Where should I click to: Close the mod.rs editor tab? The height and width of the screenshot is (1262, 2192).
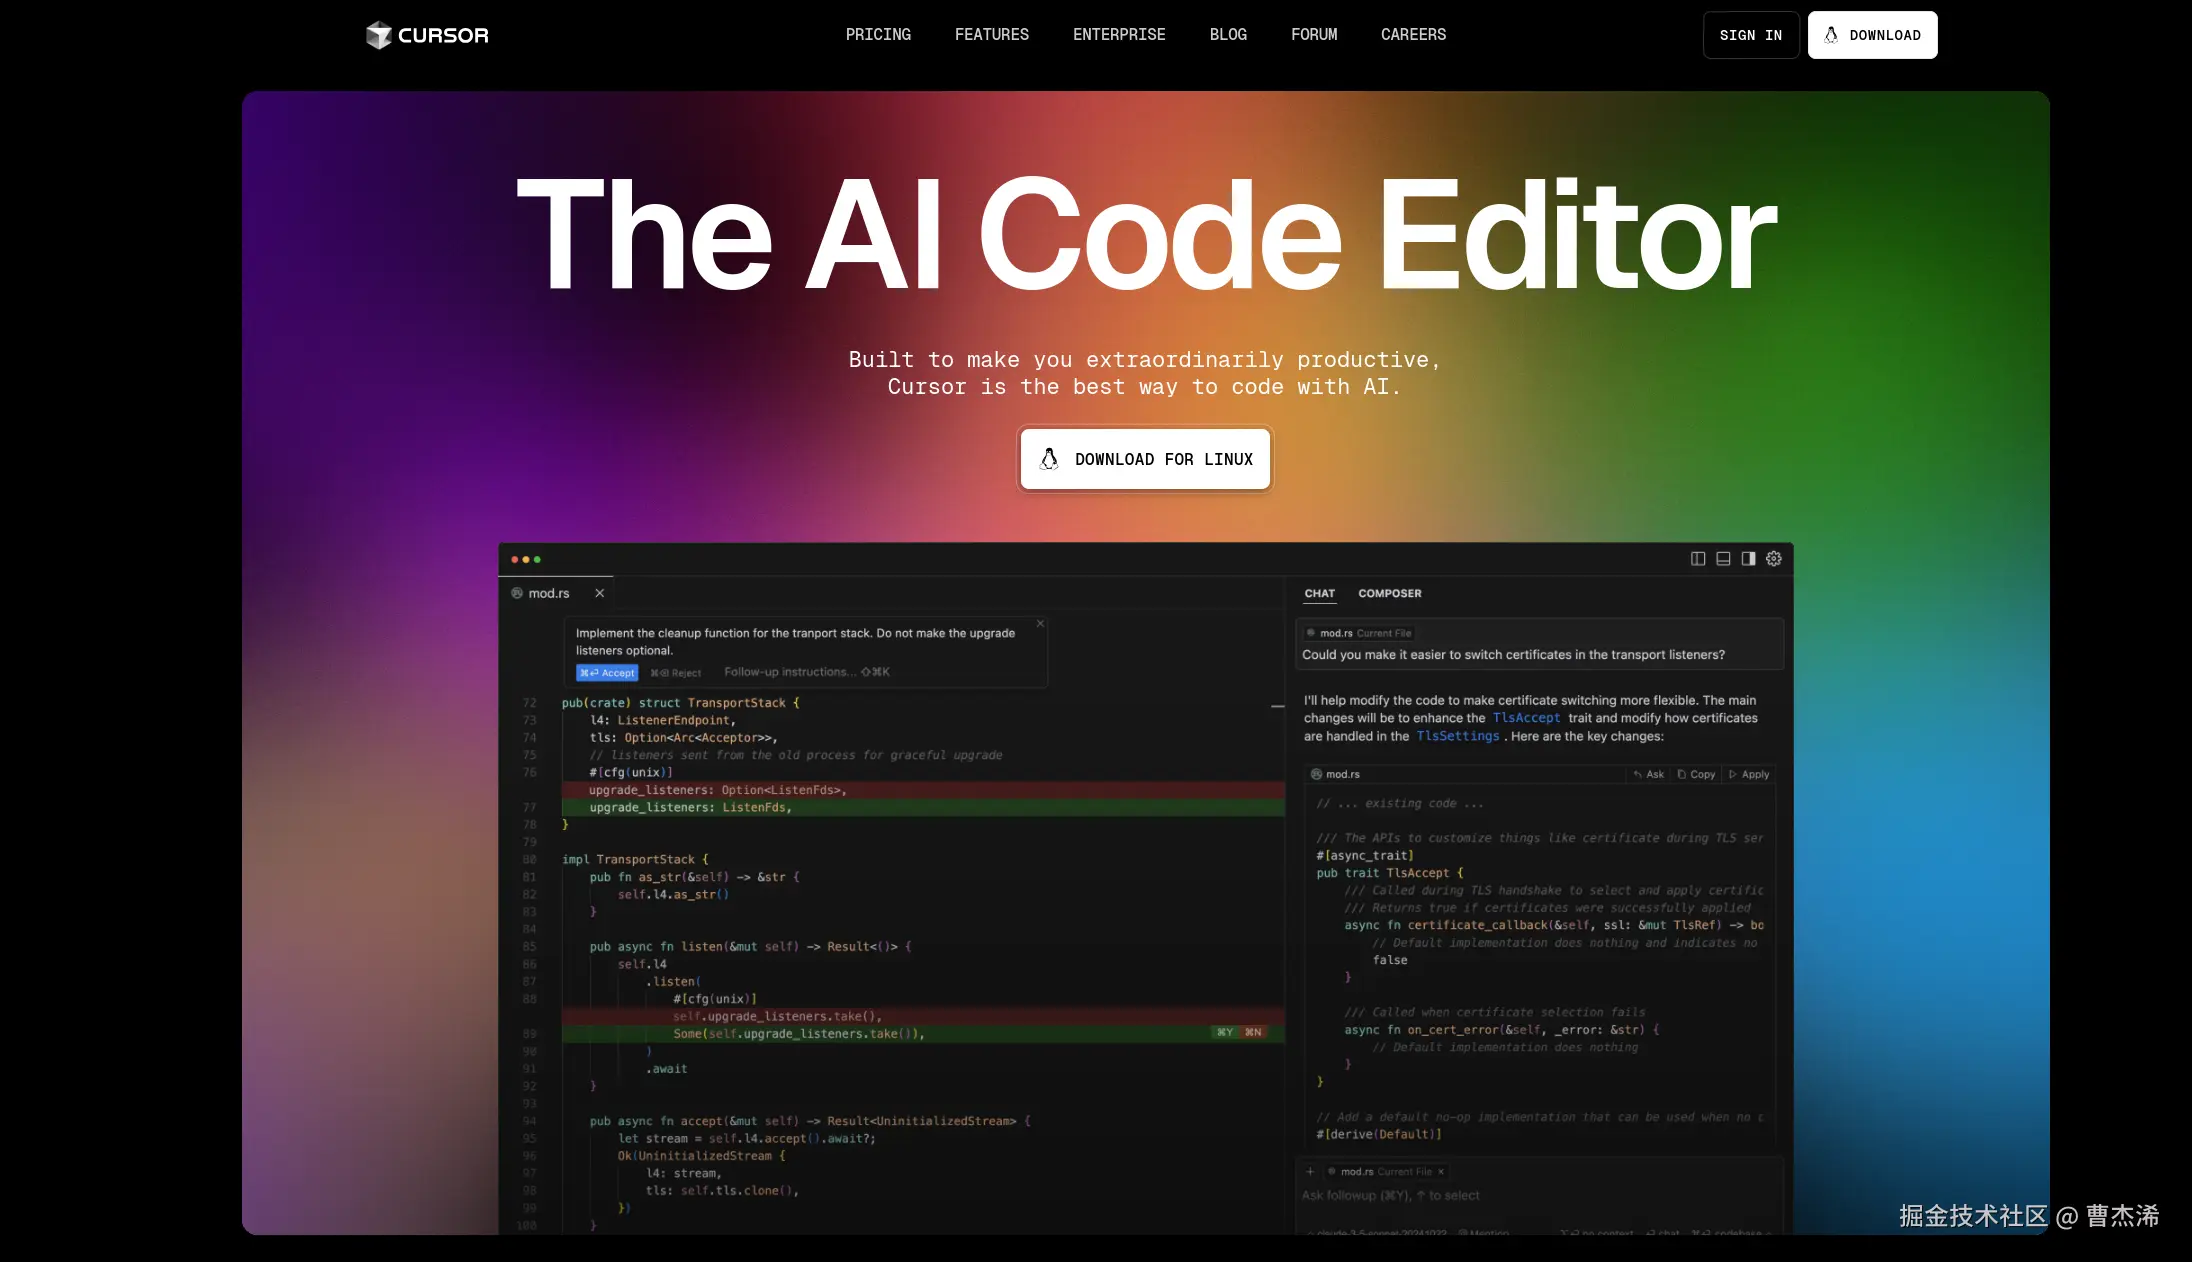pyautogui.click(x=600, y=593)
